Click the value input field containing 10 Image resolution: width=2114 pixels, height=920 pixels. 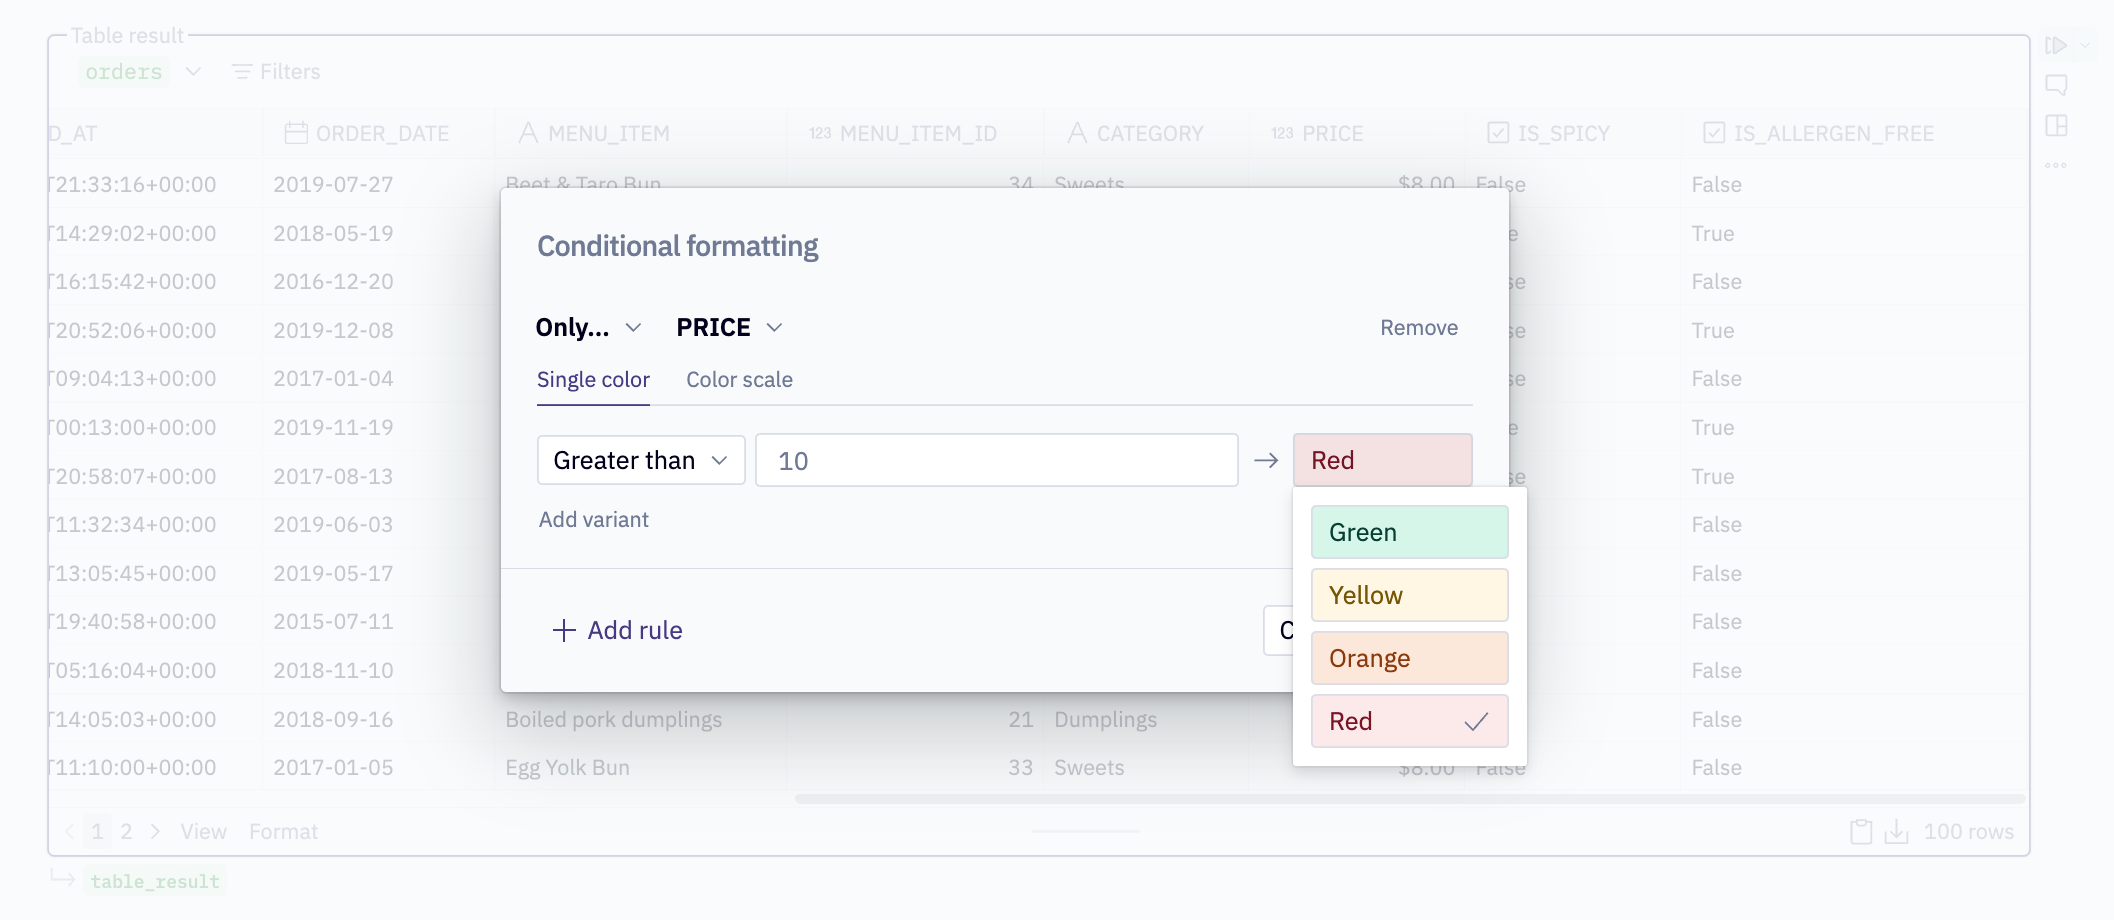point(996,460)
